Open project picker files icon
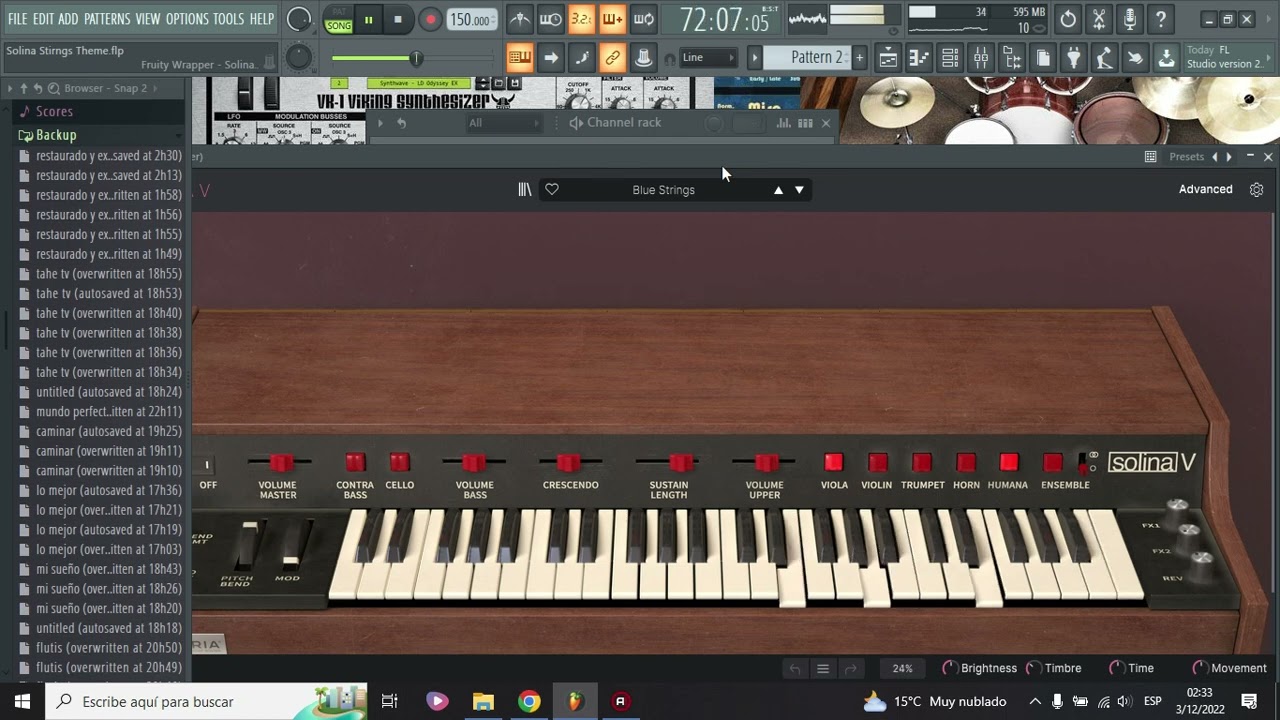Image resolution: width=1280 pixels, height=720 pixels. point(1043,58)
